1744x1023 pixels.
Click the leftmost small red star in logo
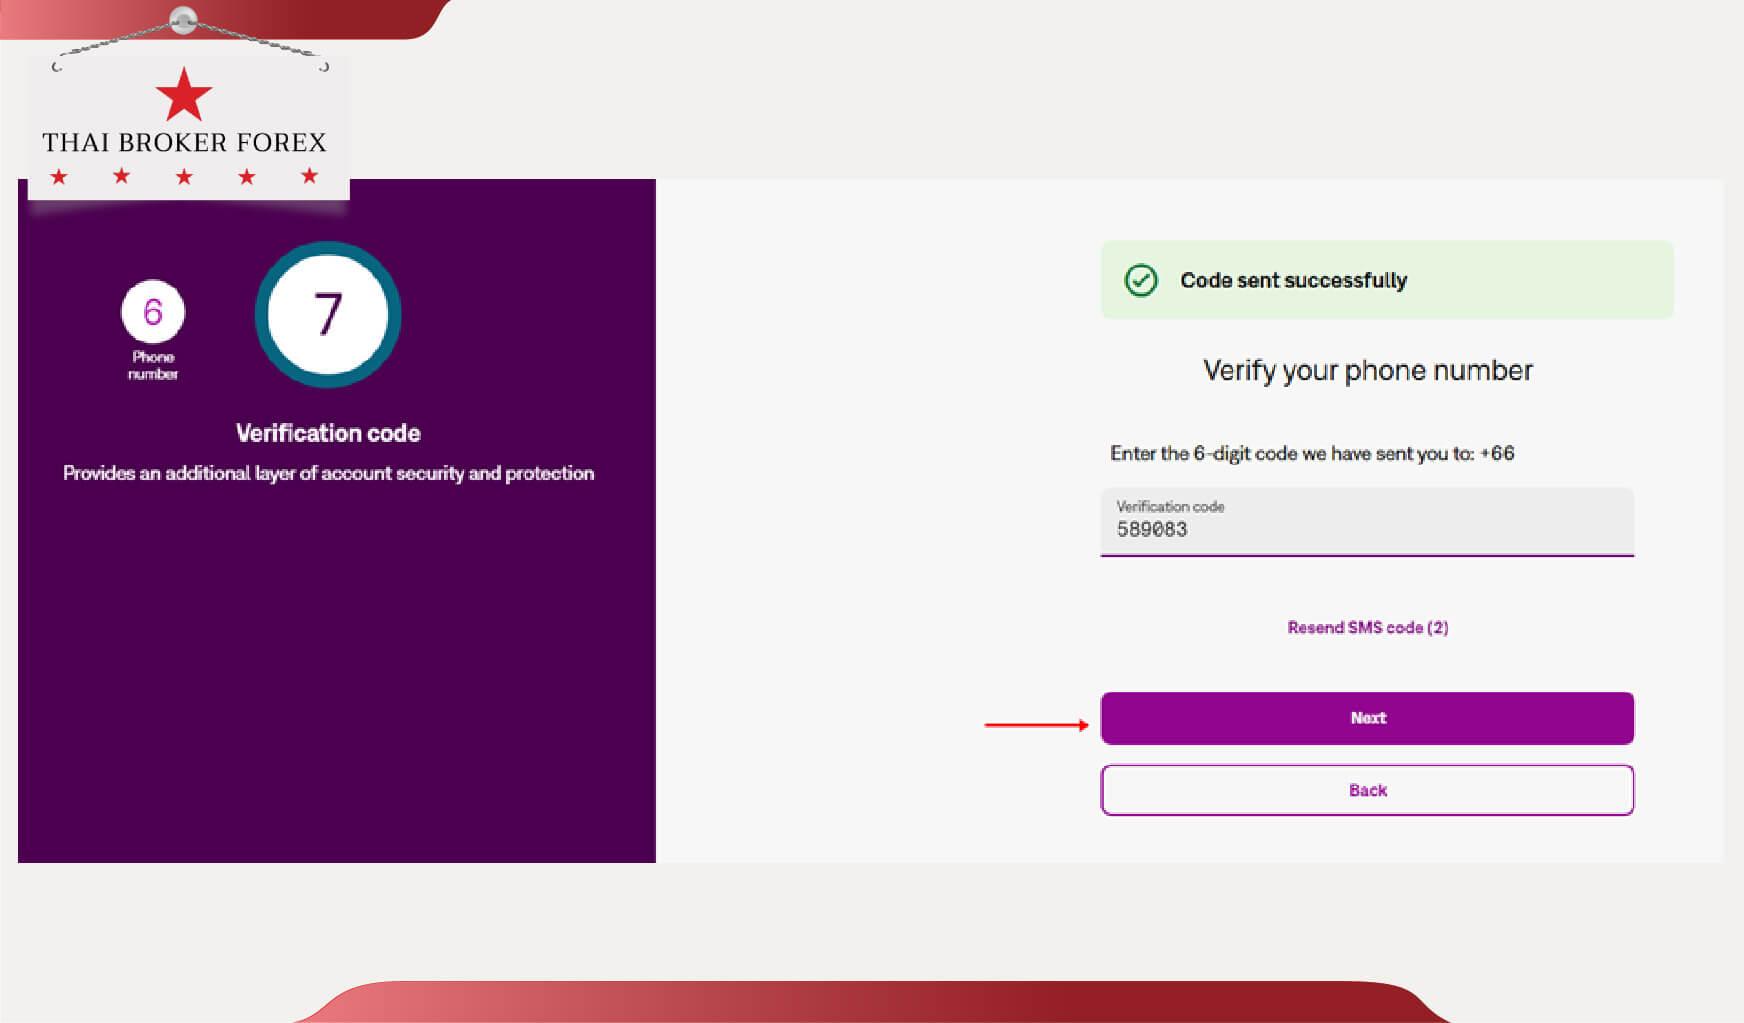click(x=59, y=177)
